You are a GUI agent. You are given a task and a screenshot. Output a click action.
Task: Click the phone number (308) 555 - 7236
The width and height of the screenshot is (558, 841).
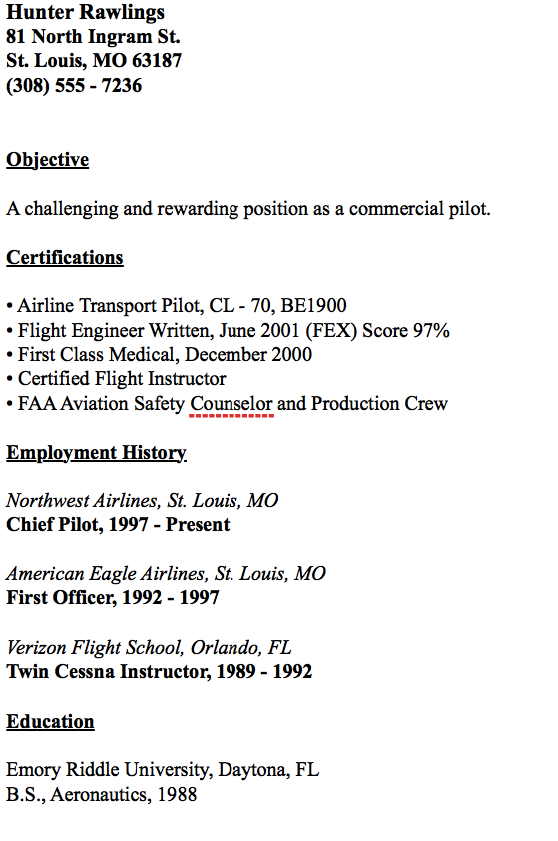coord(74,86)
